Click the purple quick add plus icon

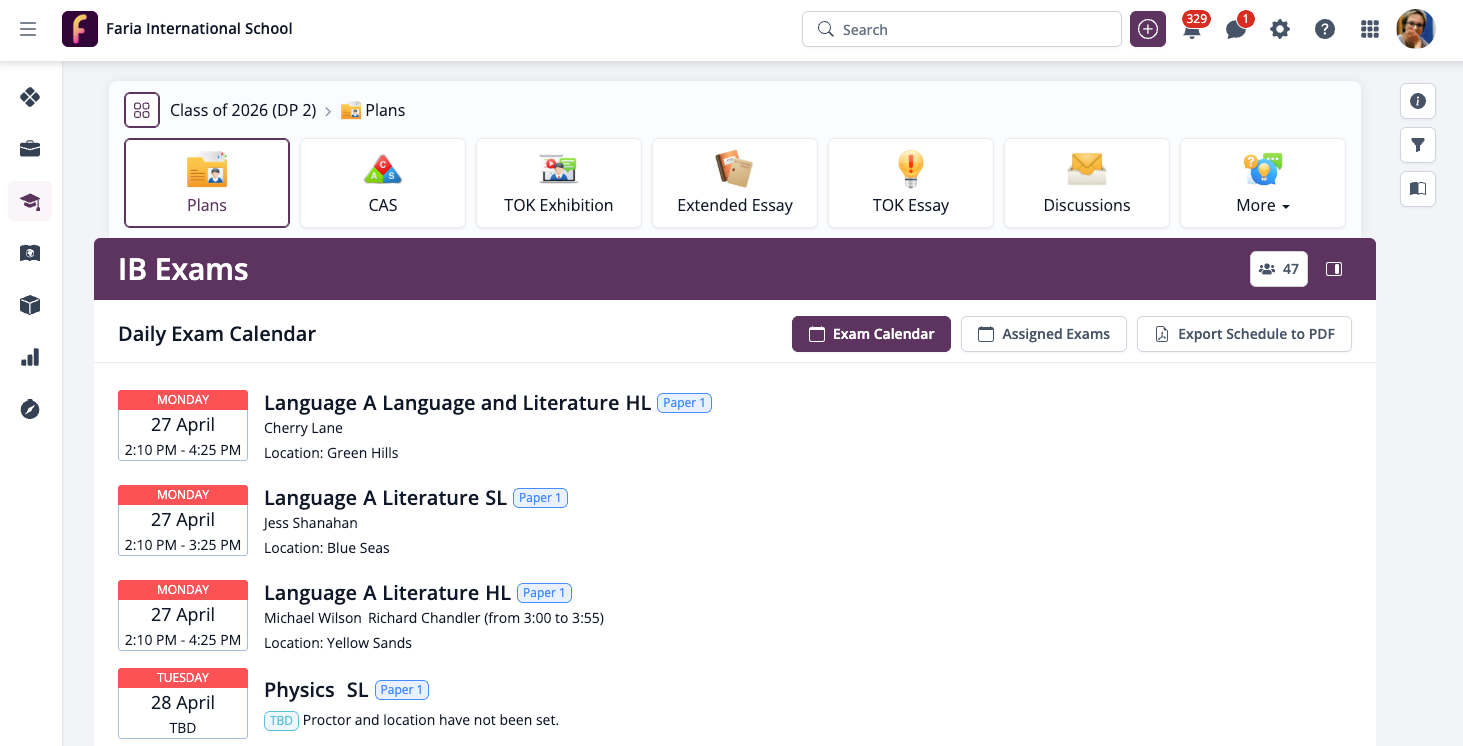click(1148, 29)
